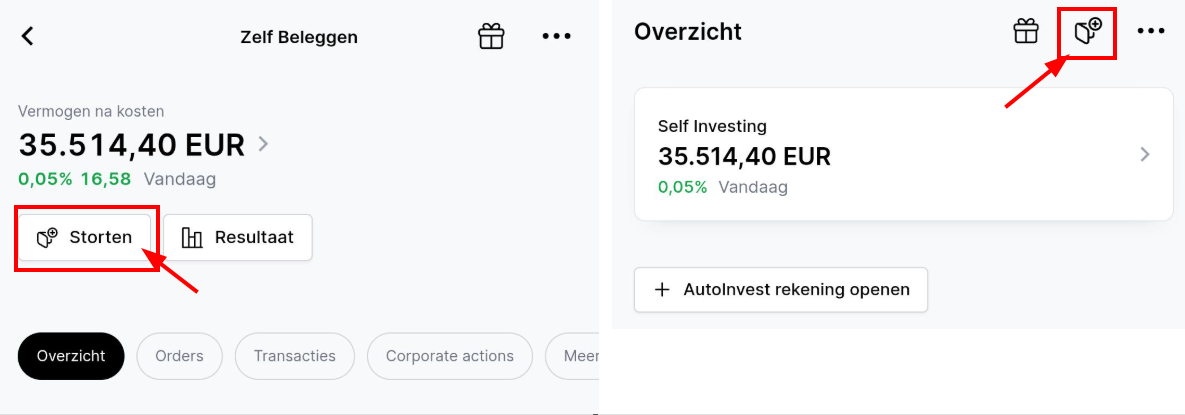Open the Corporate actions tab
Screen dimensions: 1185x415
pyautogui.click(x=450, y=356)
